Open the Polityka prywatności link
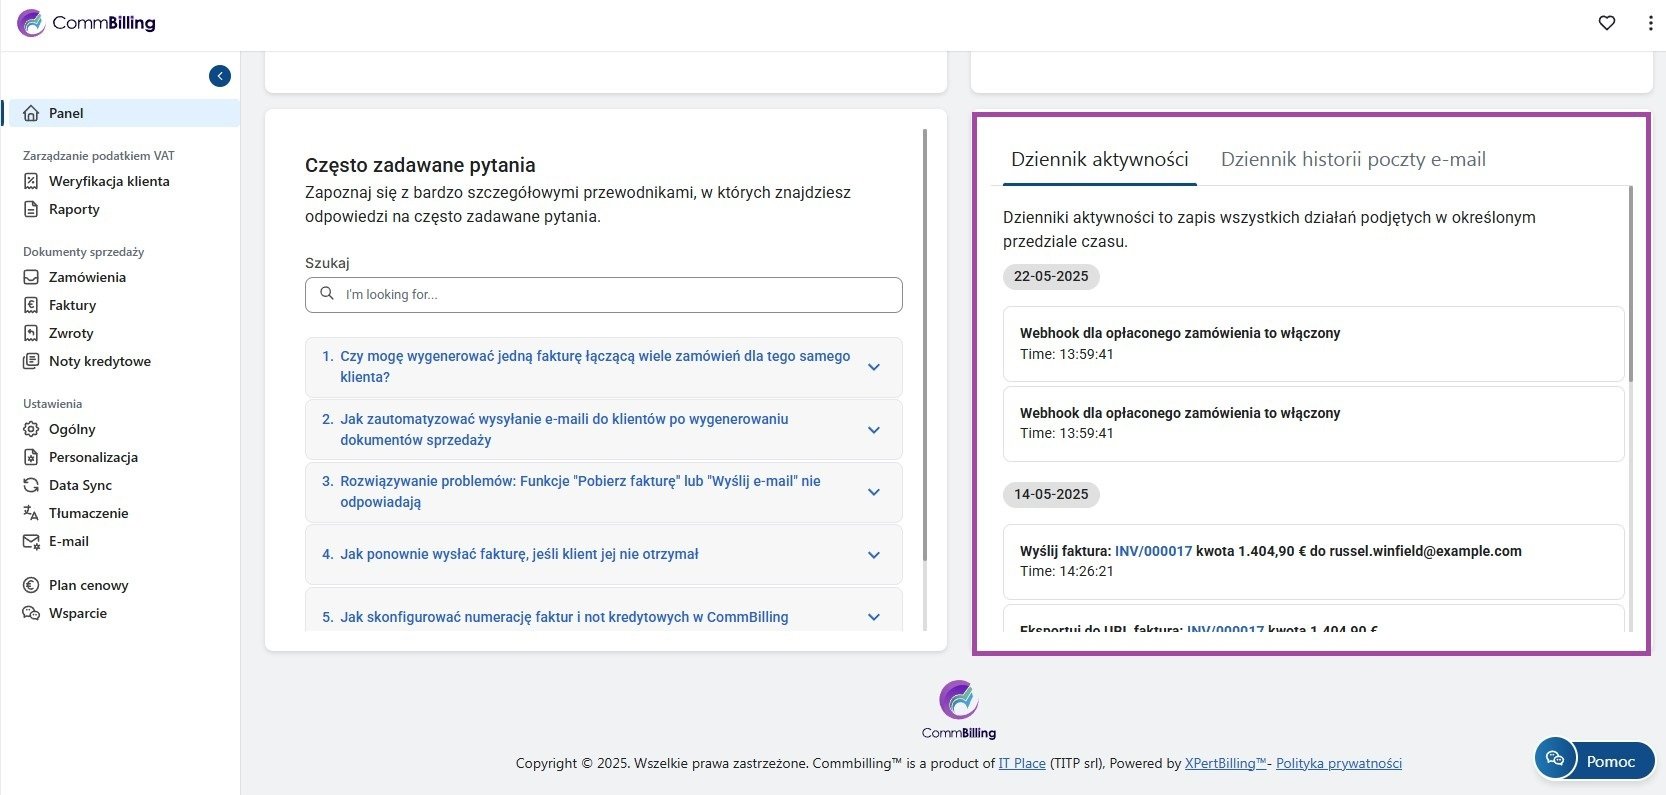The height and width of the screenshot is (795, 1666). (1338, 763)
